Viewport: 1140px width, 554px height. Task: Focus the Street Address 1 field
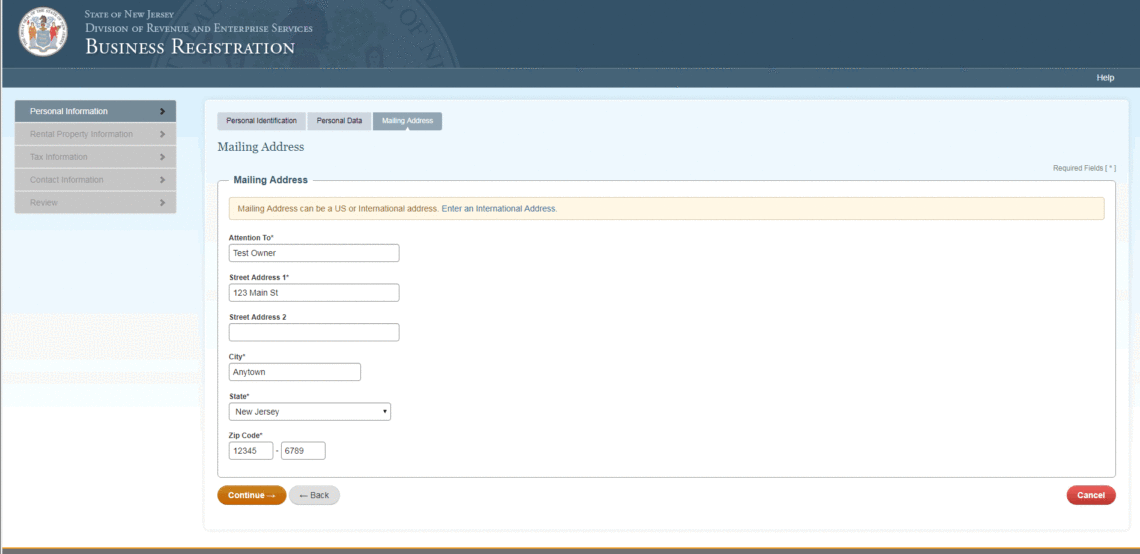point(314,292)
